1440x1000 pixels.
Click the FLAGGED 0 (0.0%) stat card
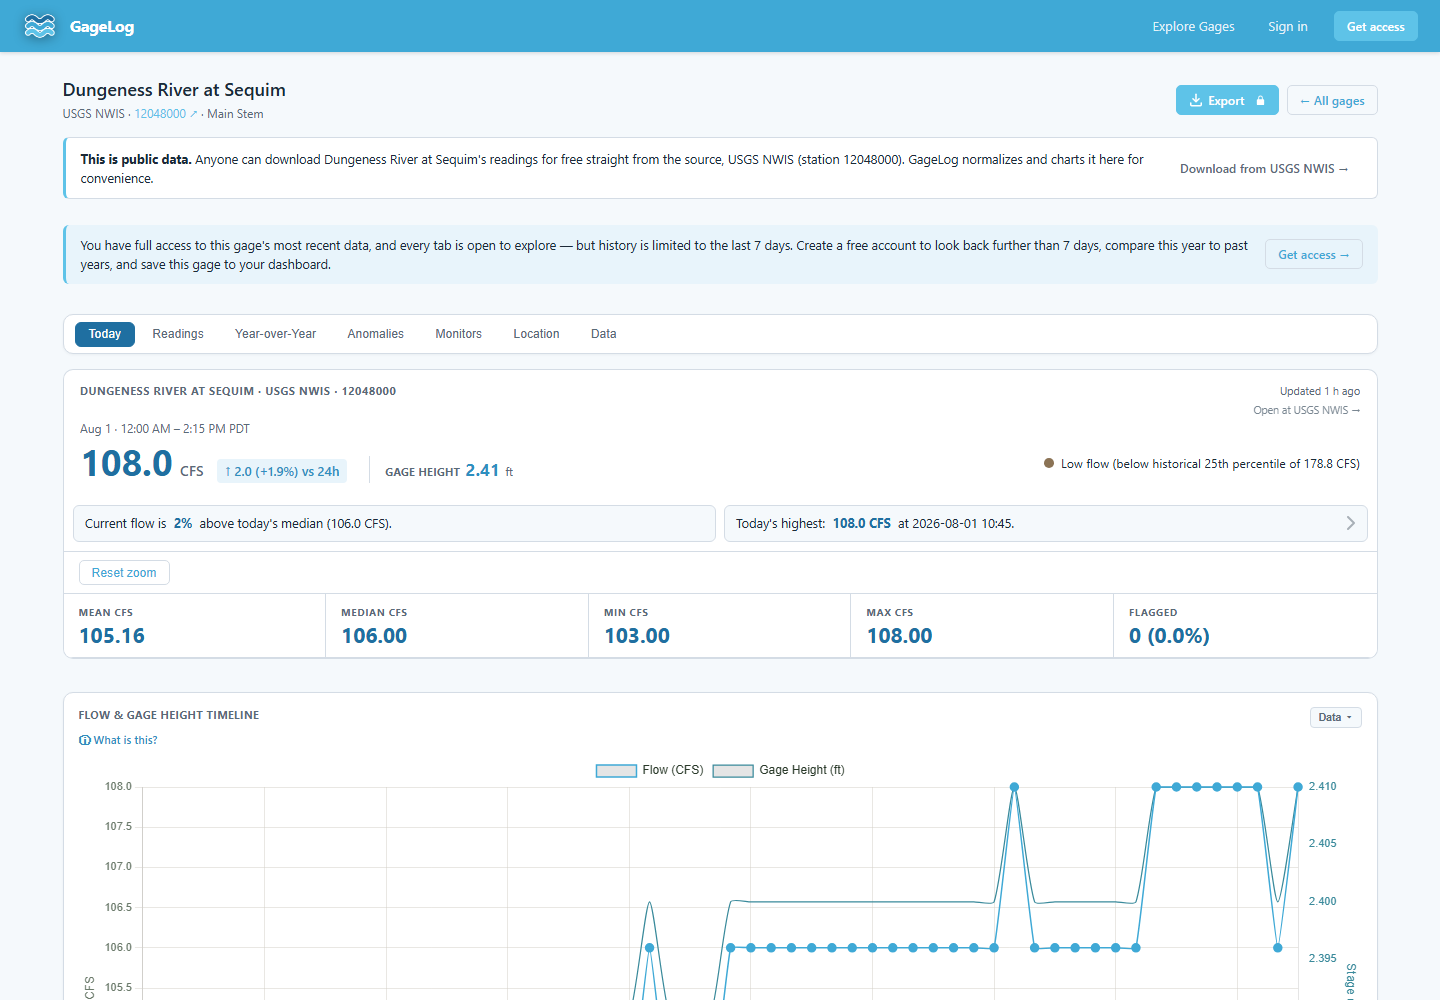point(1245,626)
